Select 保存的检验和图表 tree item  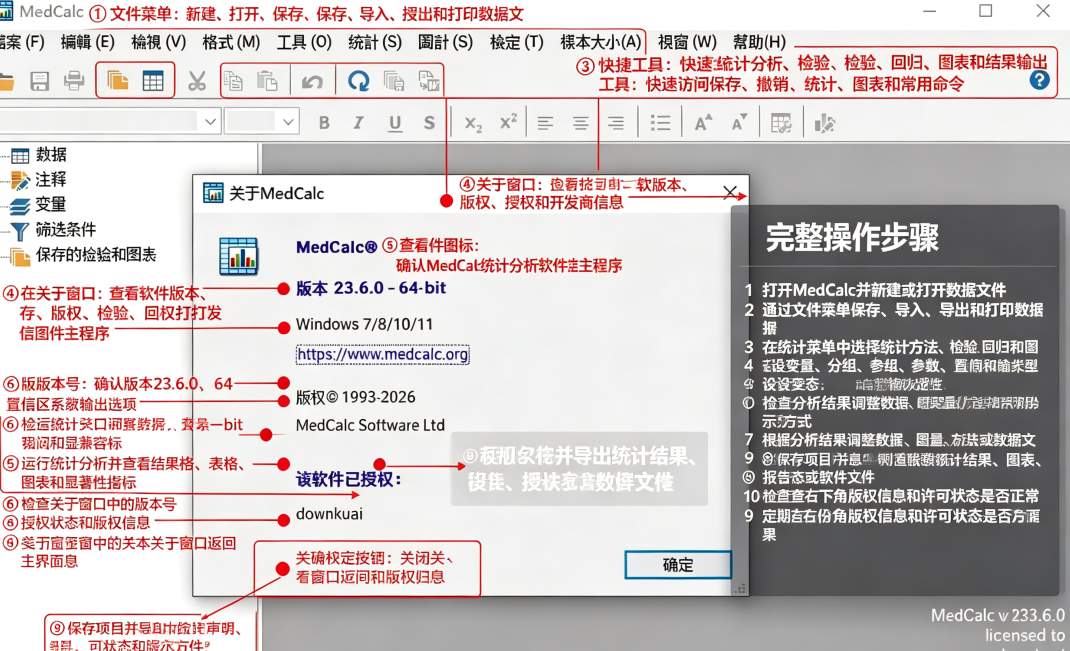(96, 255)
